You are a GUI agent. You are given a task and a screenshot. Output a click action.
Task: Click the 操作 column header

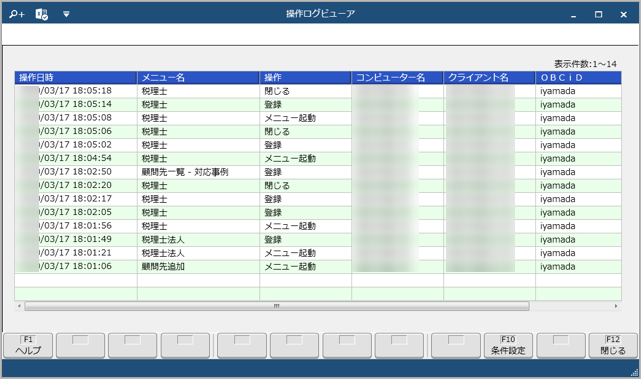click(x=305, y=77)
